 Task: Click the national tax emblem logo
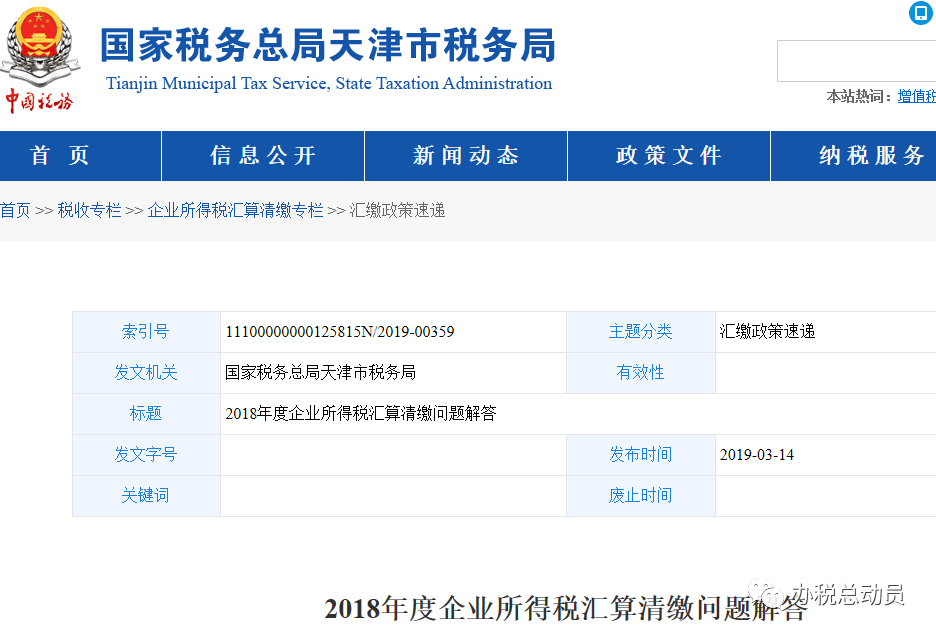pos(39,47)
